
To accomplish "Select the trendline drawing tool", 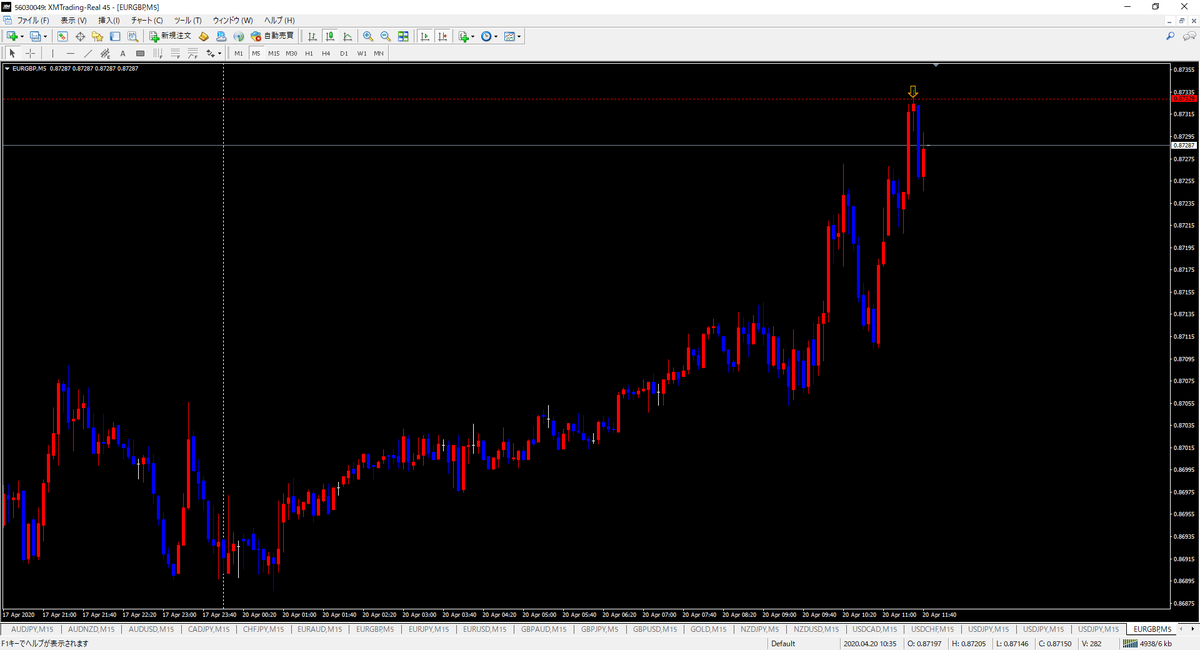I will (88, 53).
